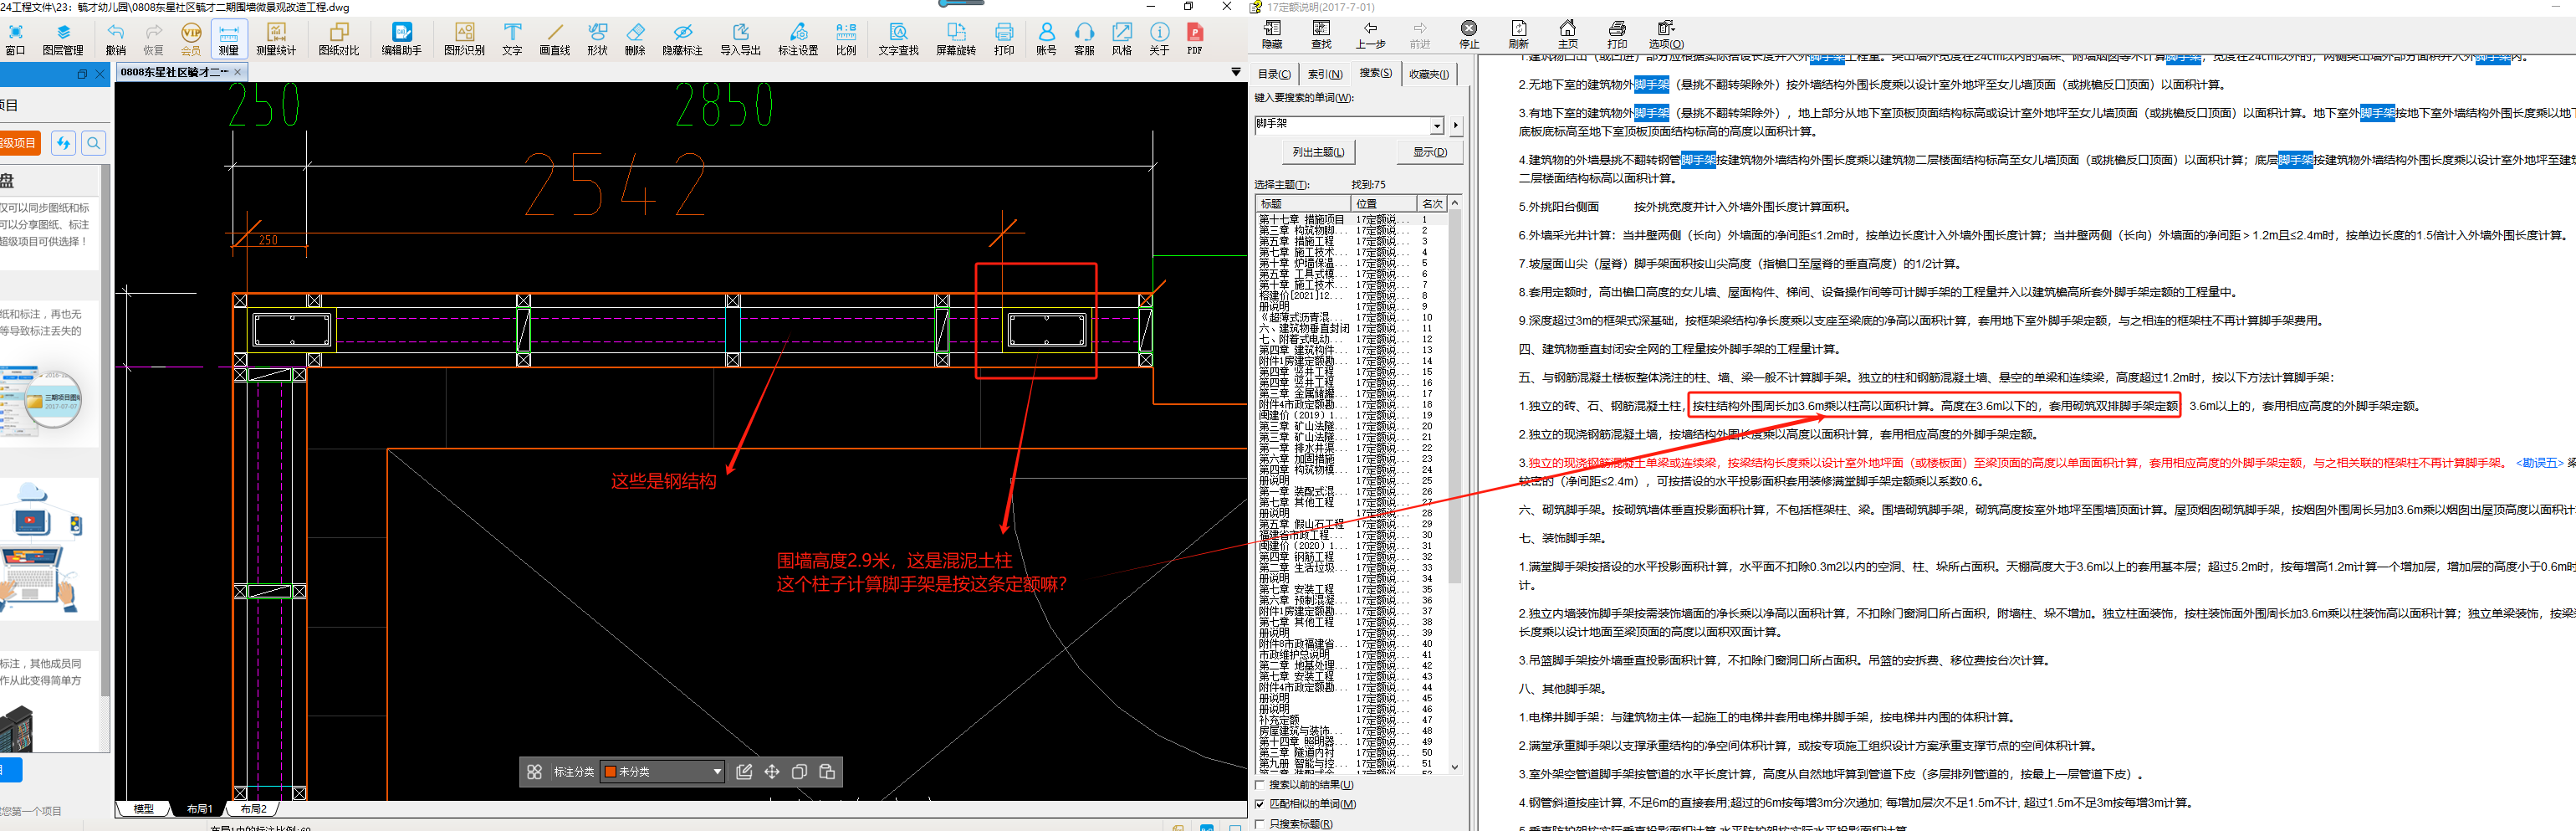
Task: Open the 图纸对比 drawing compare tool
Action: coord(339,39)
